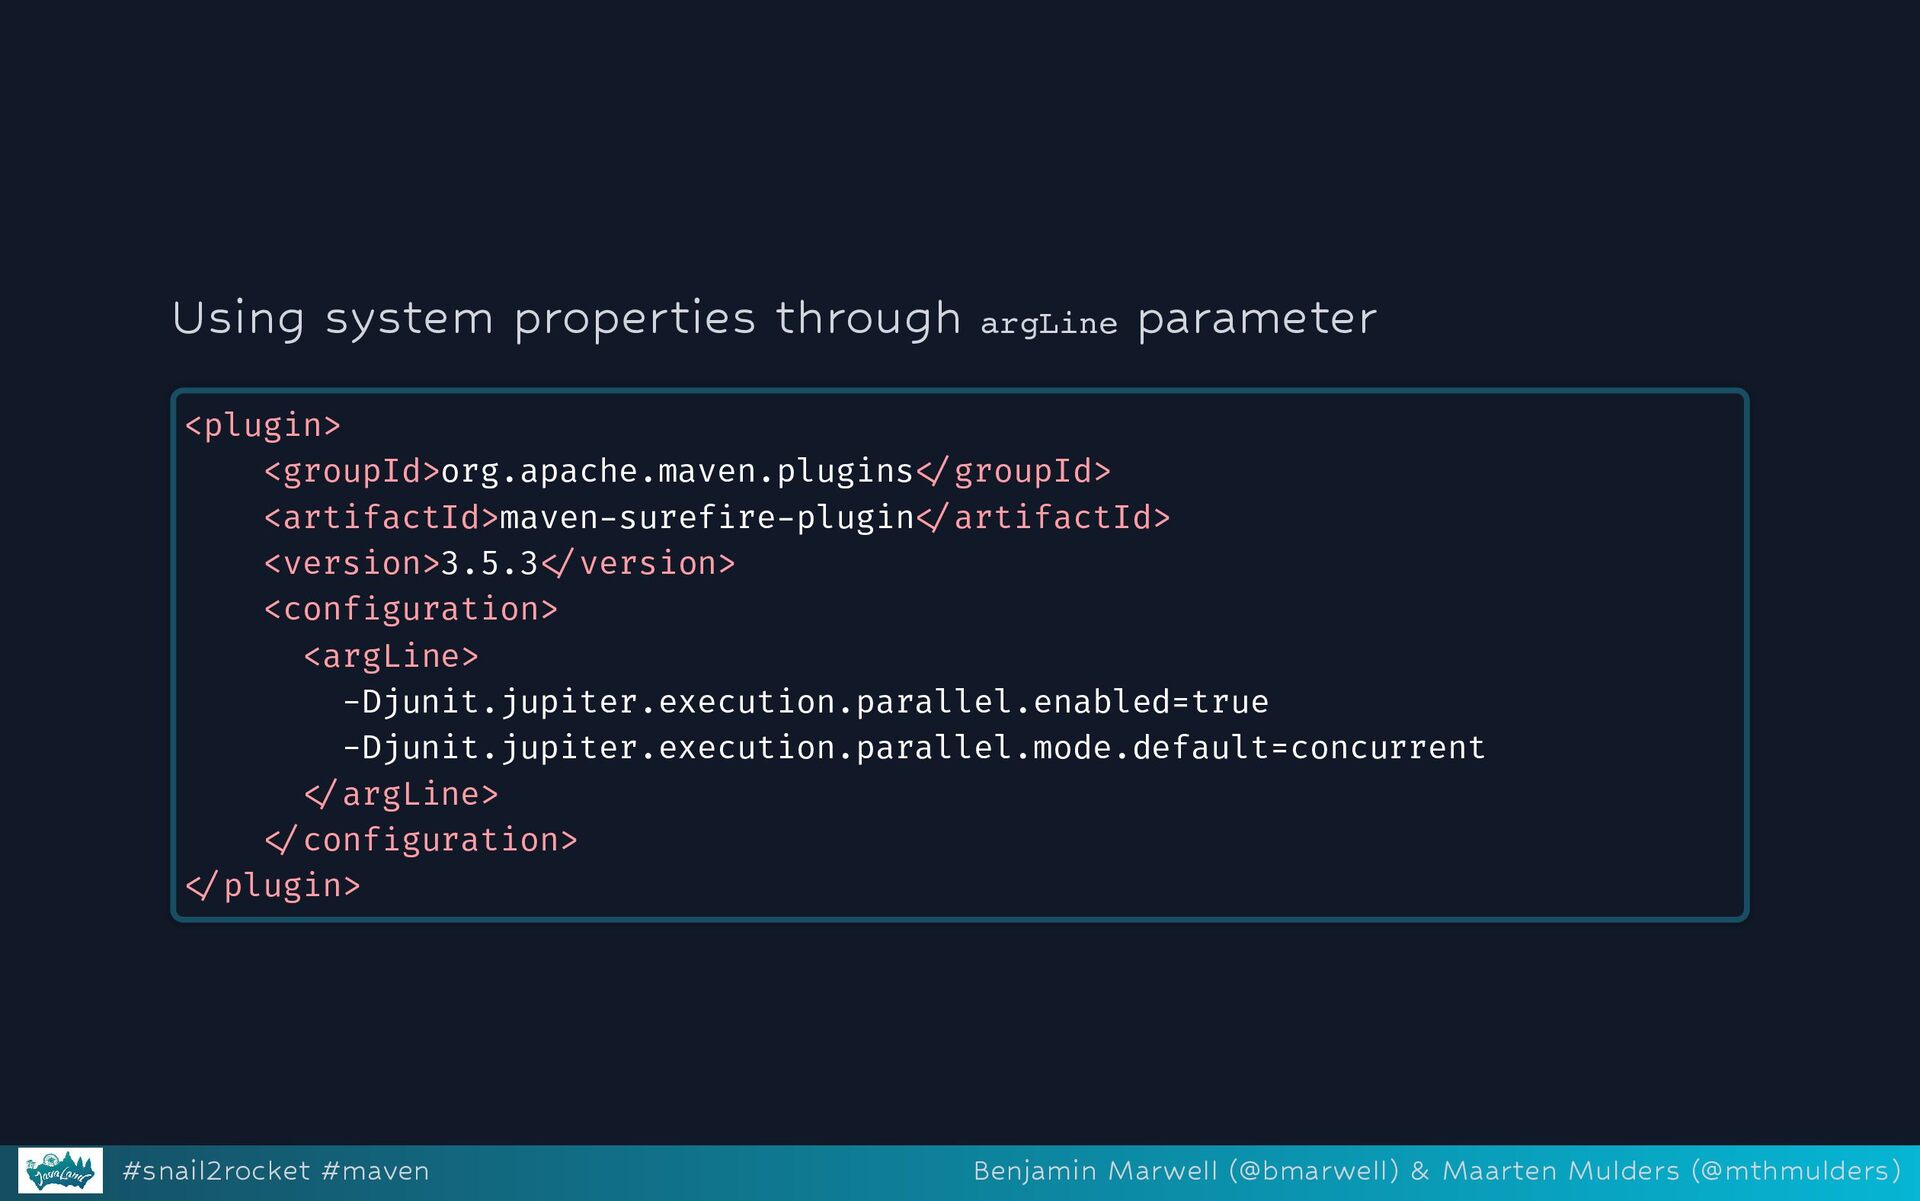Click the parallel.enabled=true line
Viewport: 1920px width, 1201px height.
(x=805, y=702)
